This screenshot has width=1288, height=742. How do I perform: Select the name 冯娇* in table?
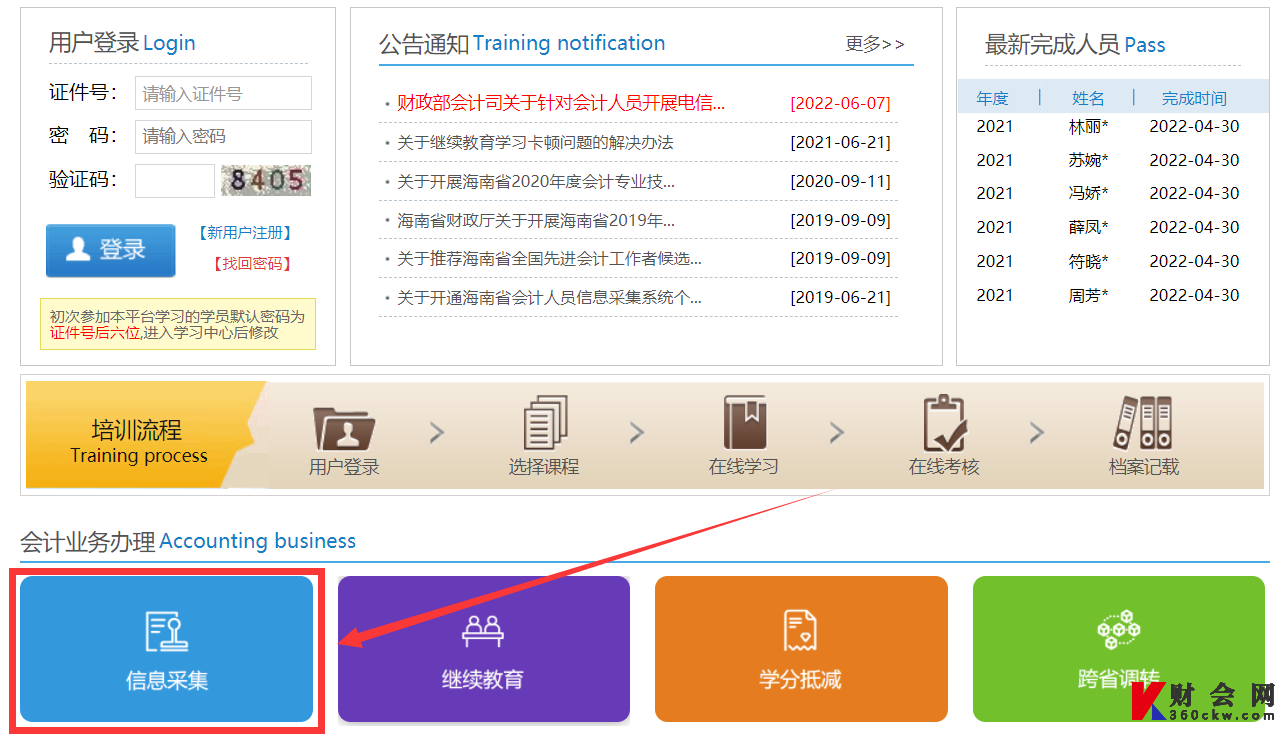pos(1088,193)
